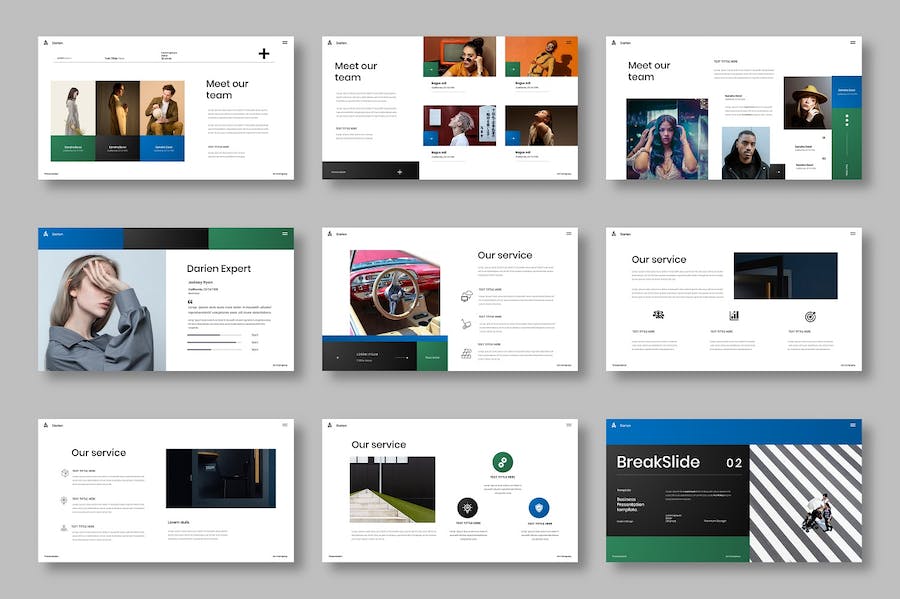Click the bar chart service icon

(x=734, y=315)
